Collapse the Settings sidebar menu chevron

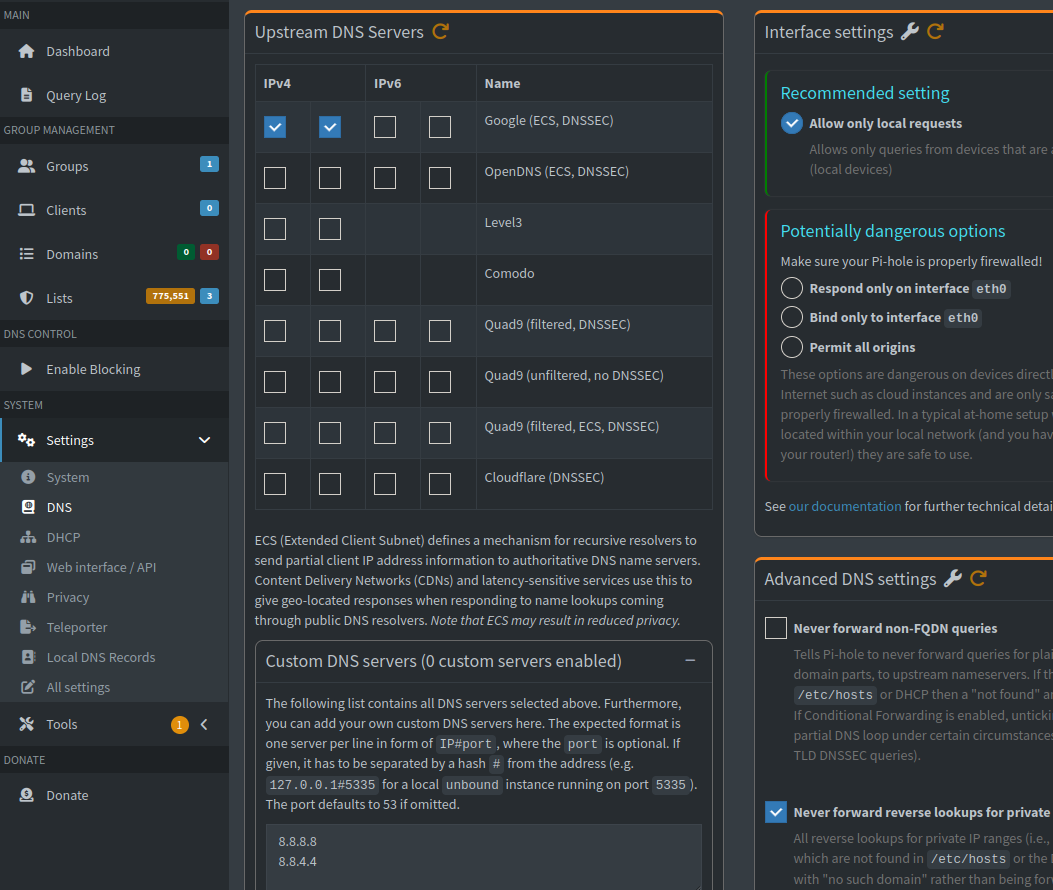[x=205, y=440]
